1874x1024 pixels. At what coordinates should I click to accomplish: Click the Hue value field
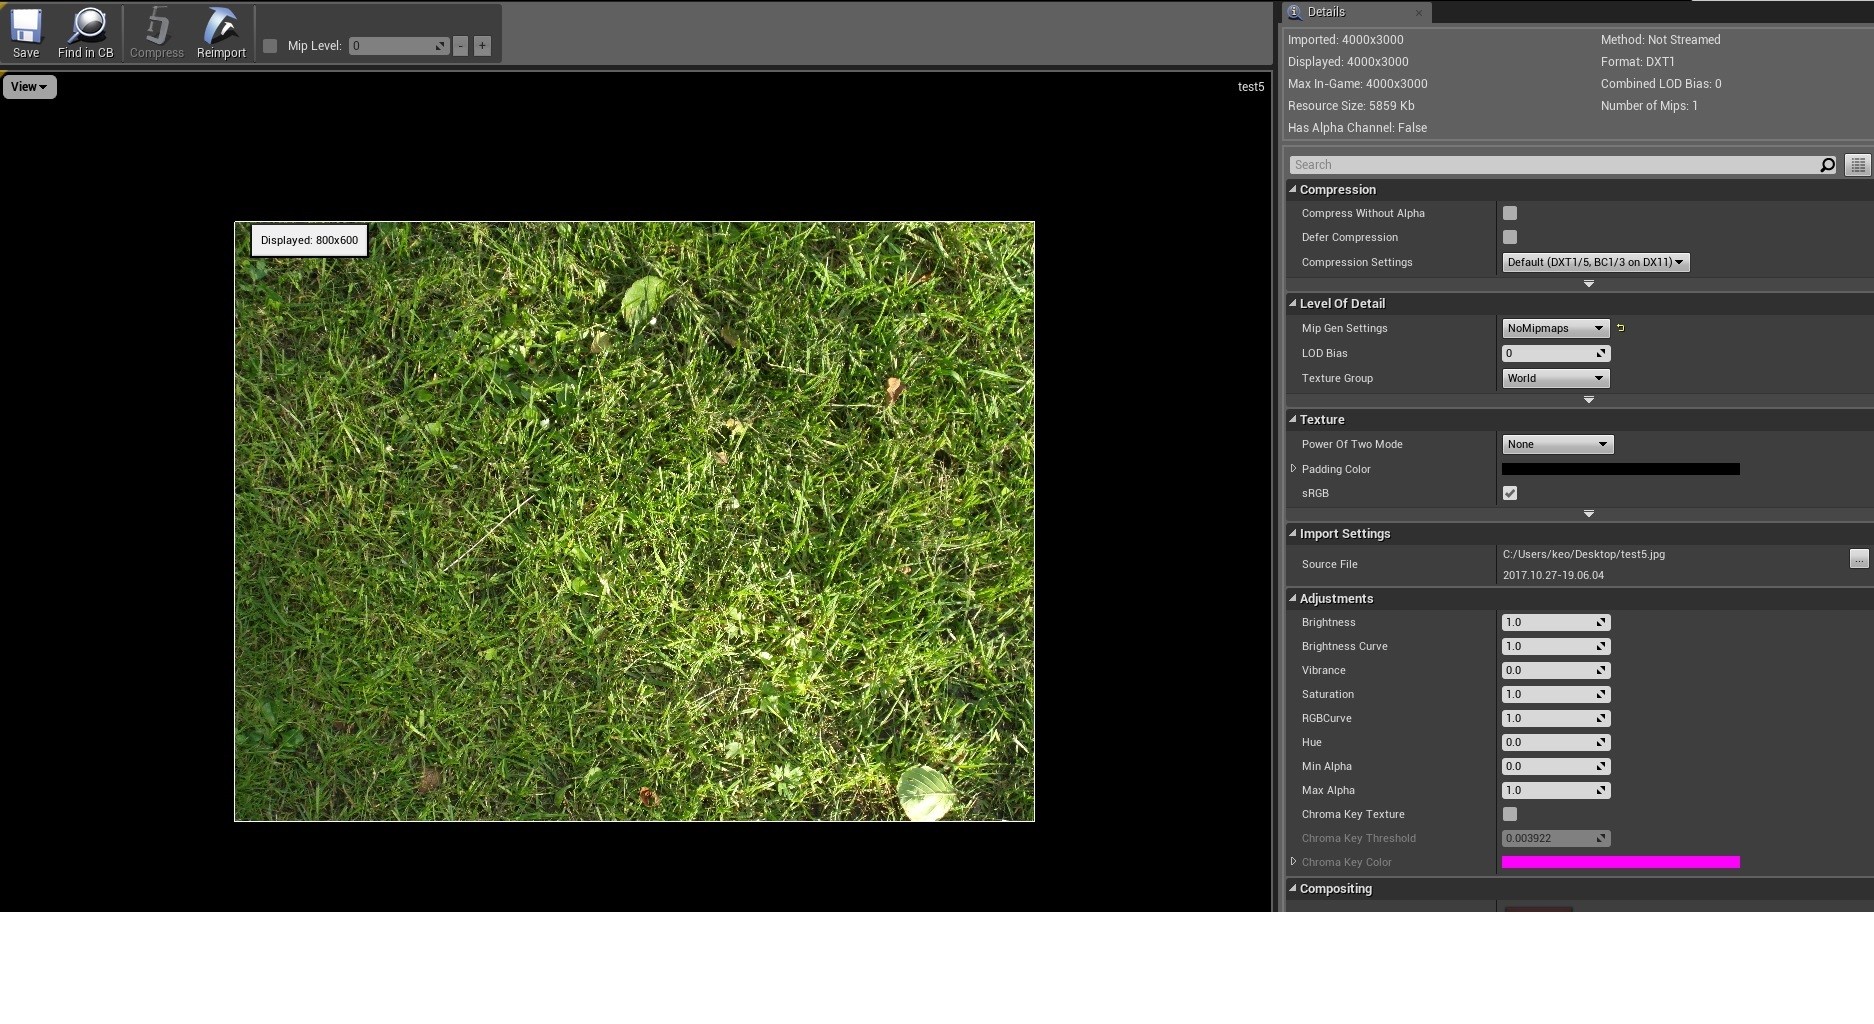coord(1555,742)
